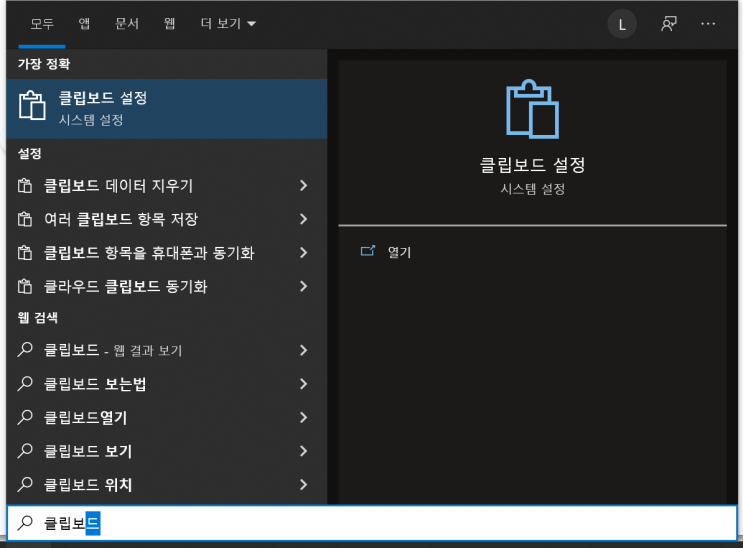
Task: Select 클립보드 데이터 지우기 setting
Action: pos(167,185)
